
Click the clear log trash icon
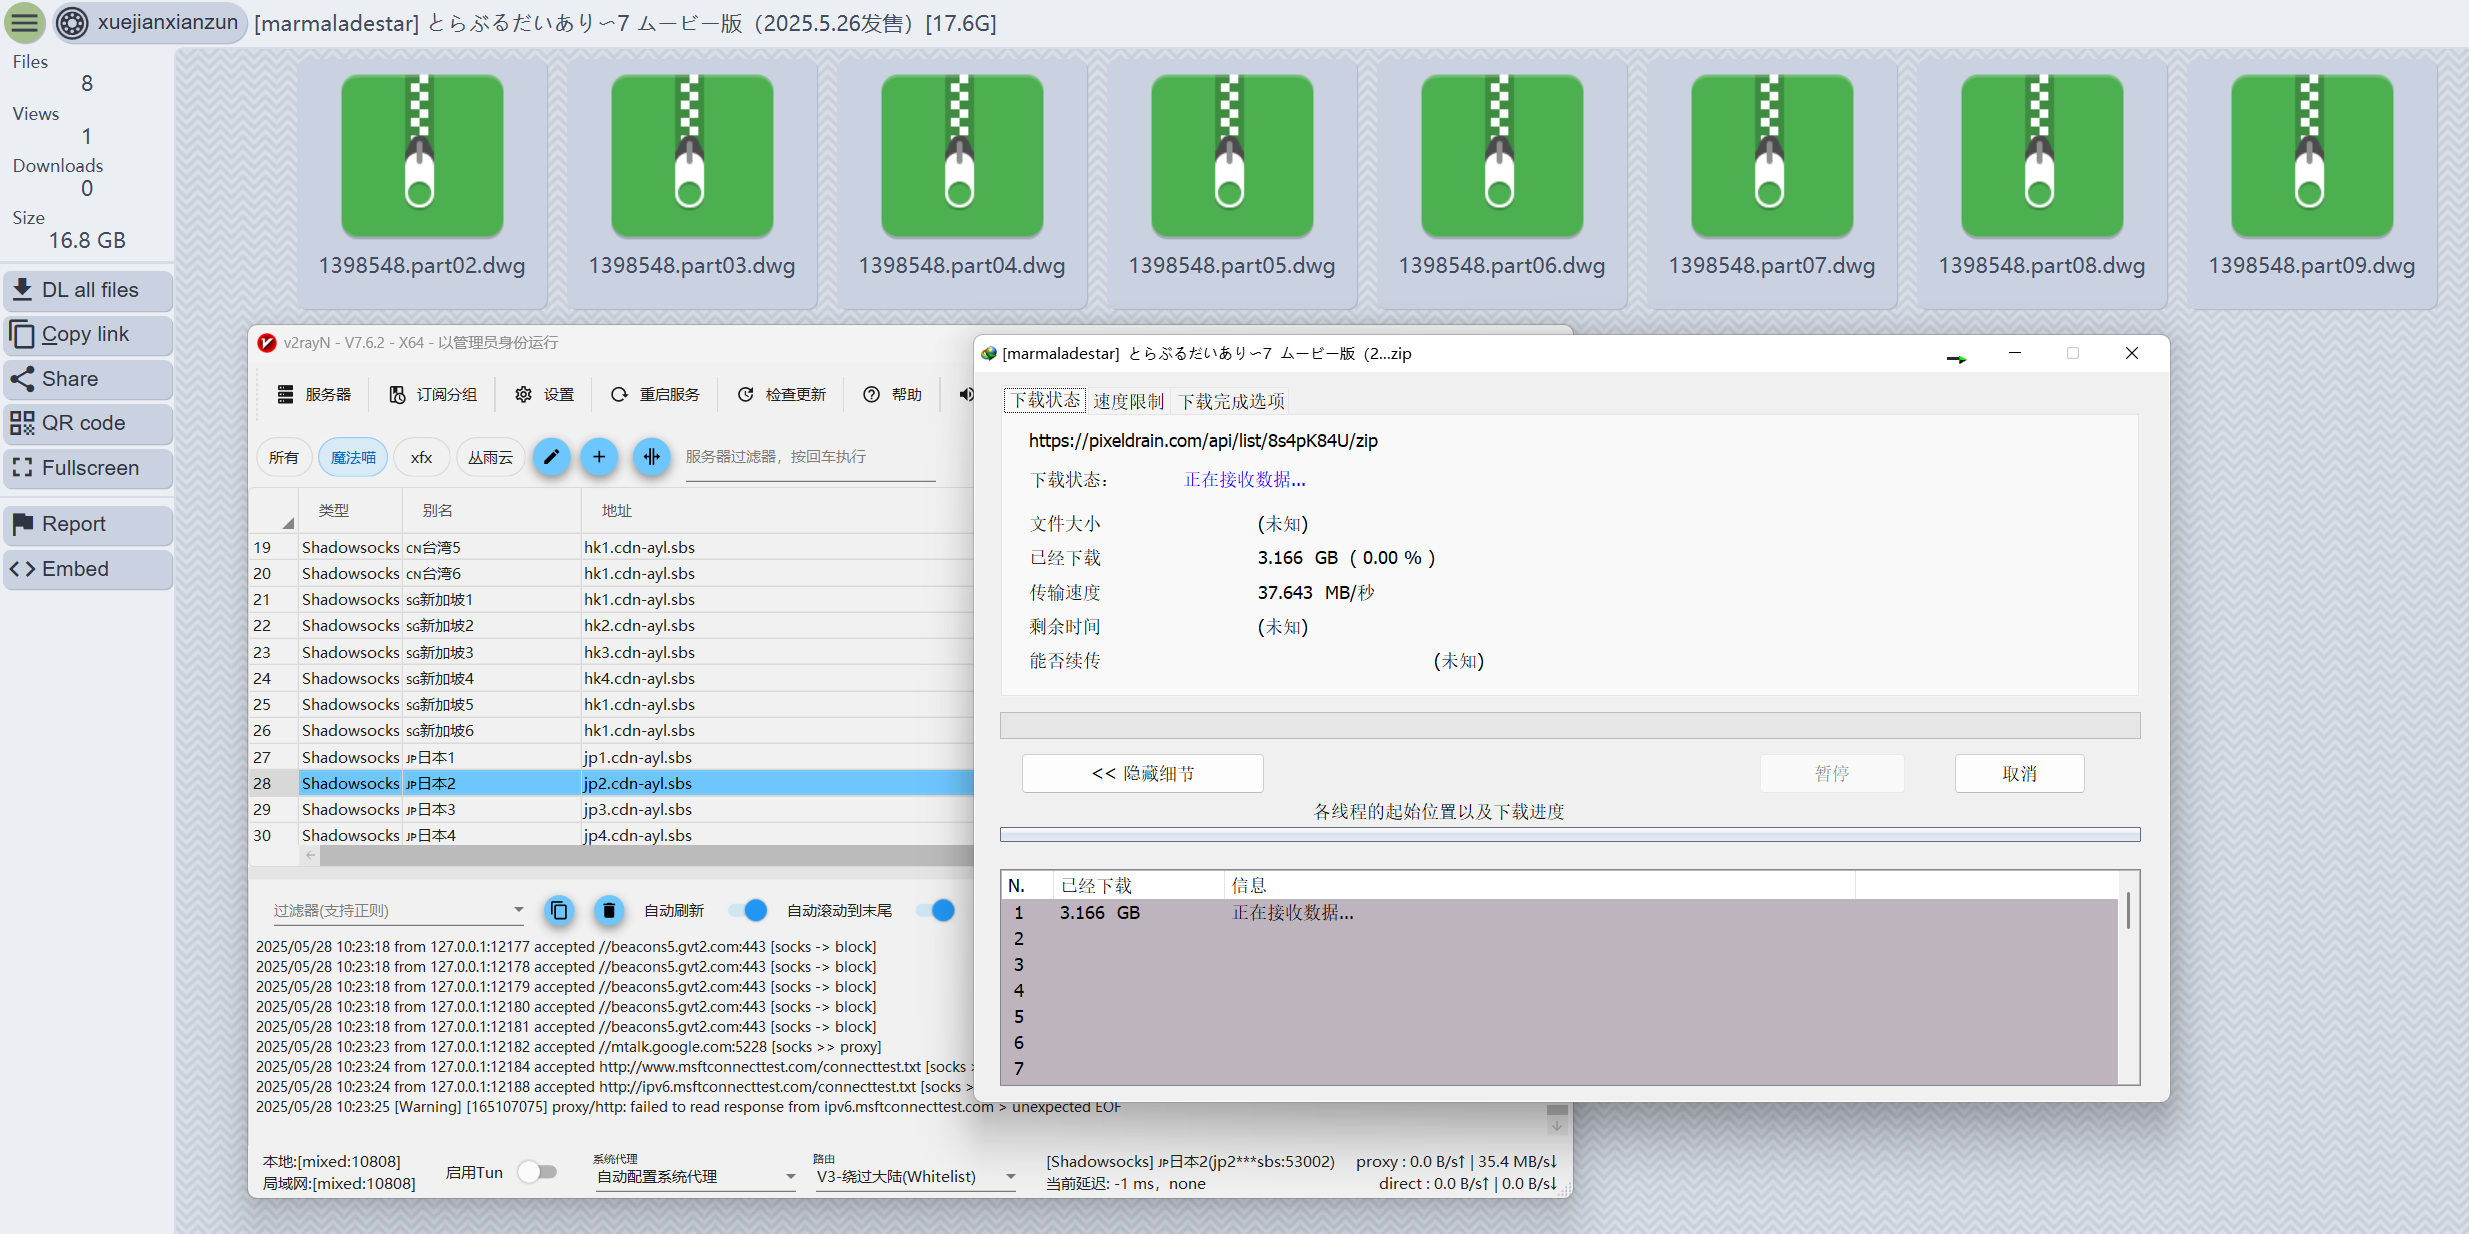(x=608, y=910)
